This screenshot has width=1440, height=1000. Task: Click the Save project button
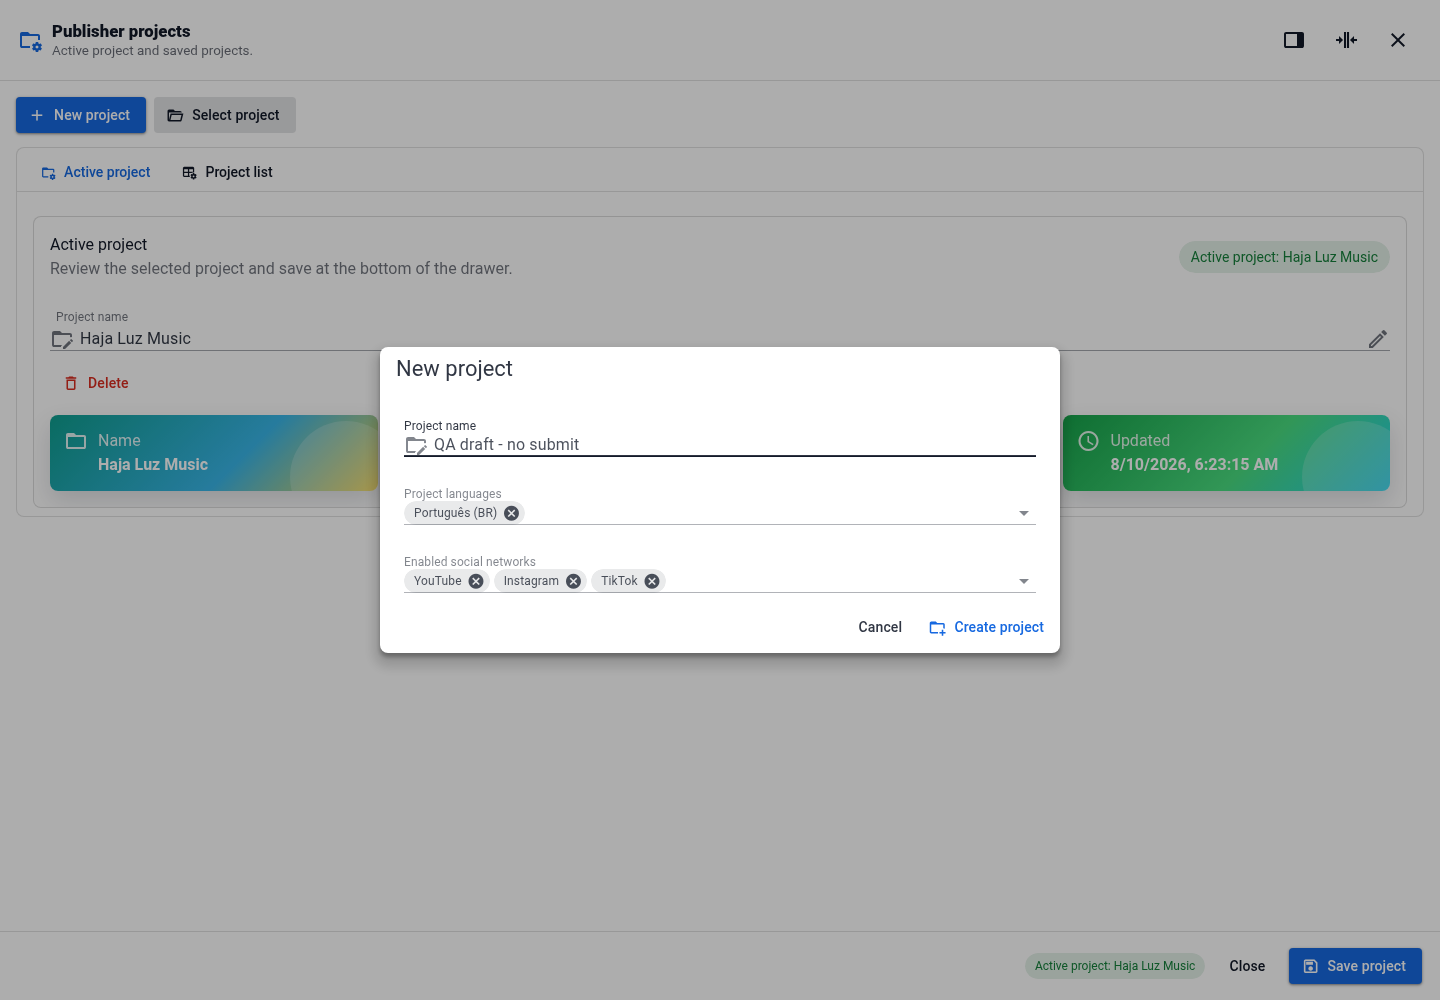tap(1355, 966)
